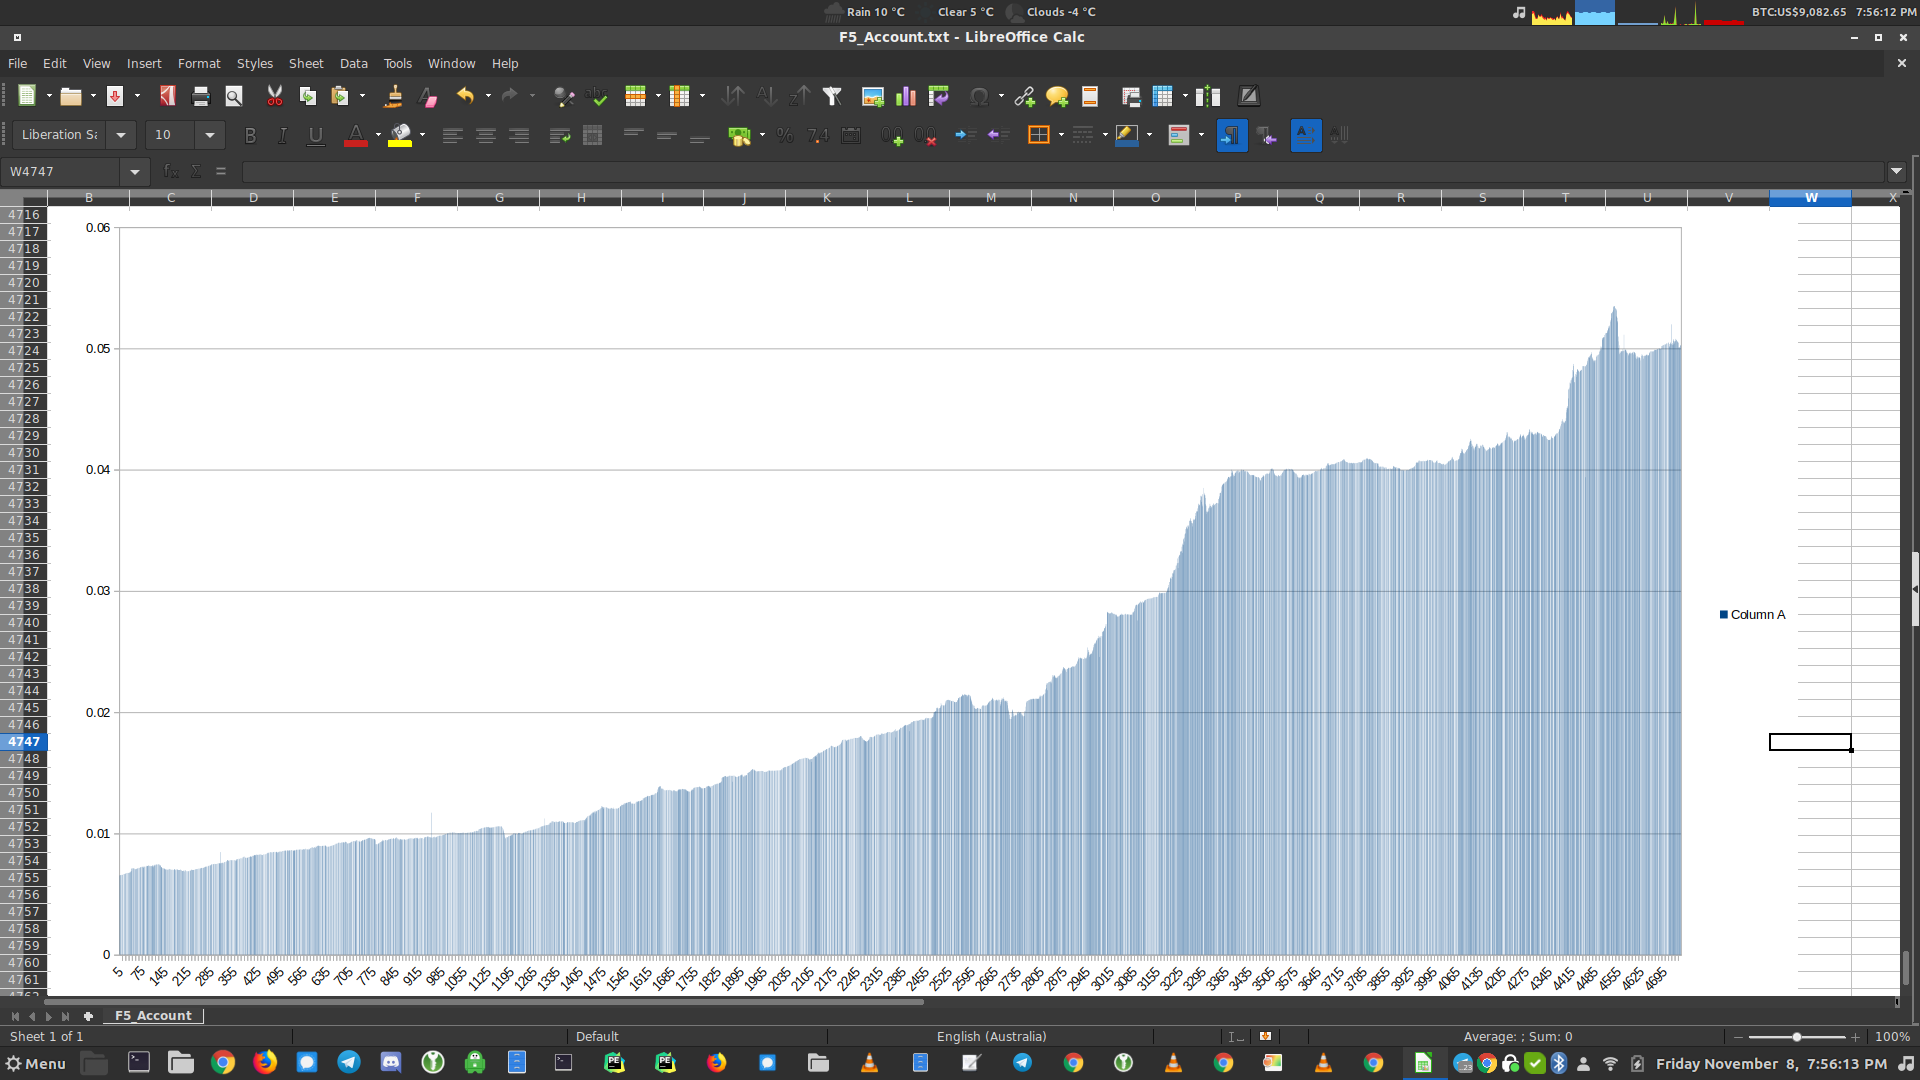Toggle Left-To-Right paragraph direction
Image resolution: width=1920 pixels, height=1080 pixels.
pos(1231,135)
